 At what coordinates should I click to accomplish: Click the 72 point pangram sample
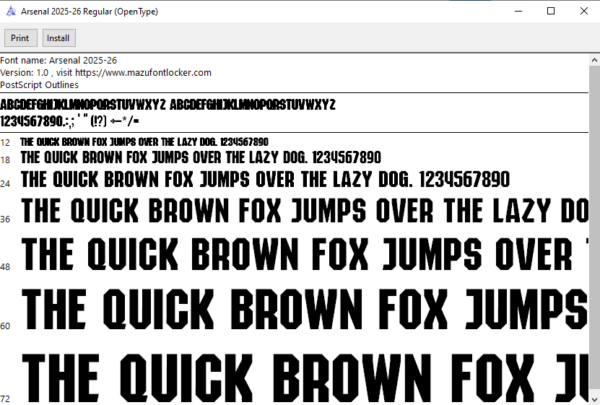(x=305, y=378)
